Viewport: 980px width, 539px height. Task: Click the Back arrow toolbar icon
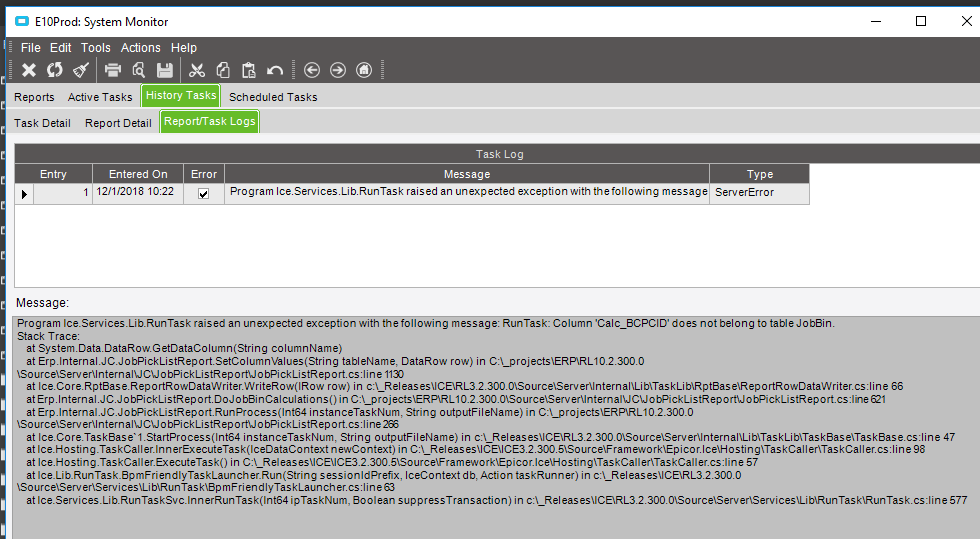312,70
